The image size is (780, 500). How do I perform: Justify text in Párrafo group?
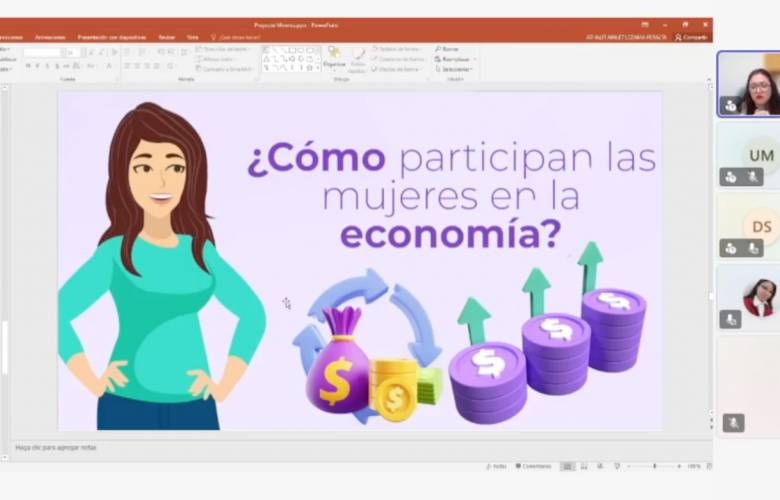[x=157, y=66]
